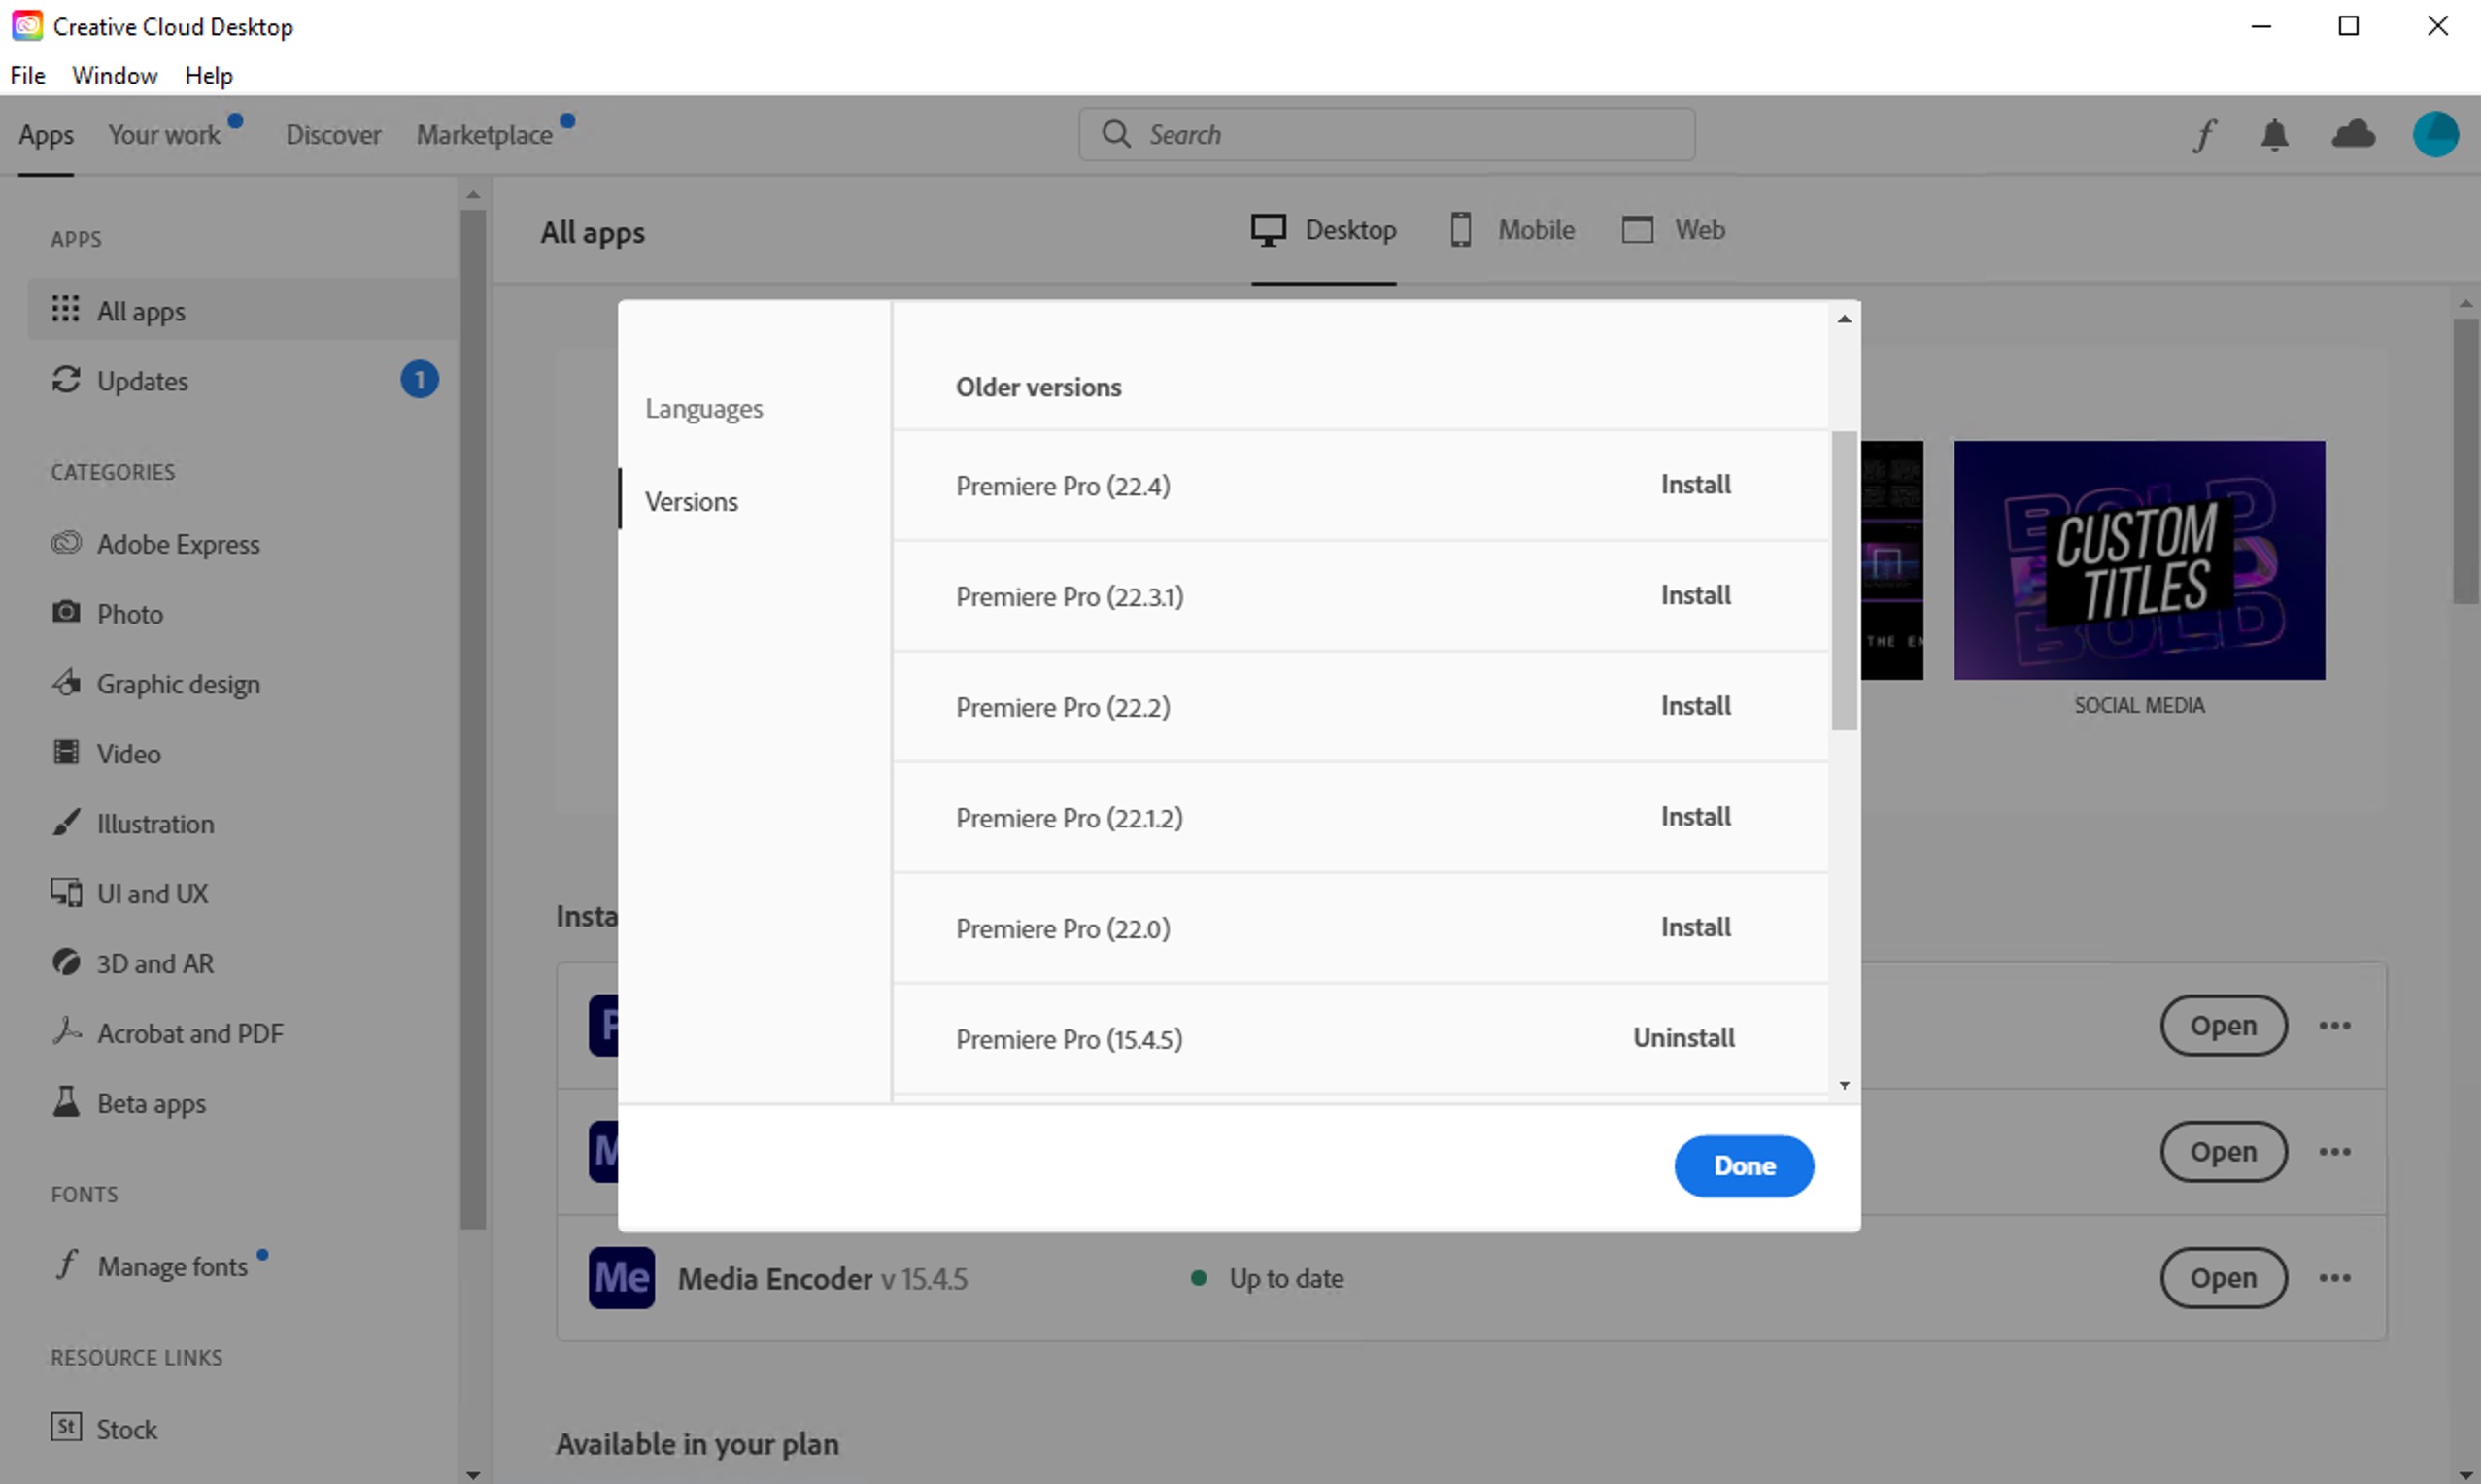Open Media Encoder with Open button
The height and width of the screenshot is (1484, 2481).
coord(2223,1277)
